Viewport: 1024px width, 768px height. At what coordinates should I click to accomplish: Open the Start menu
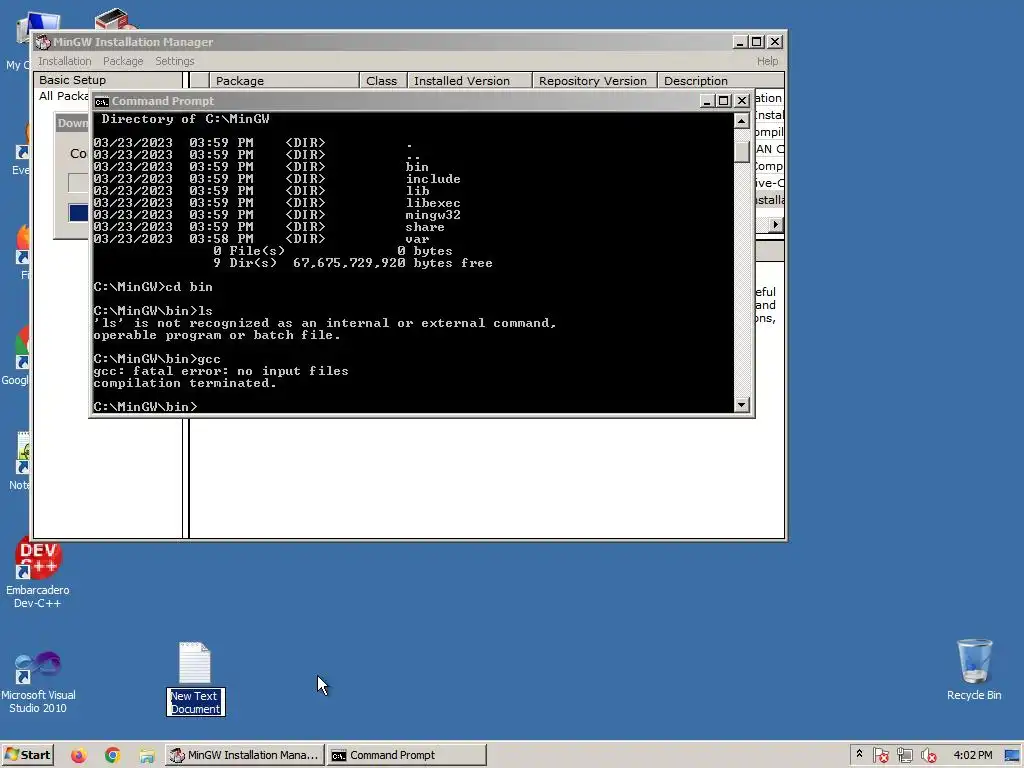27,755
